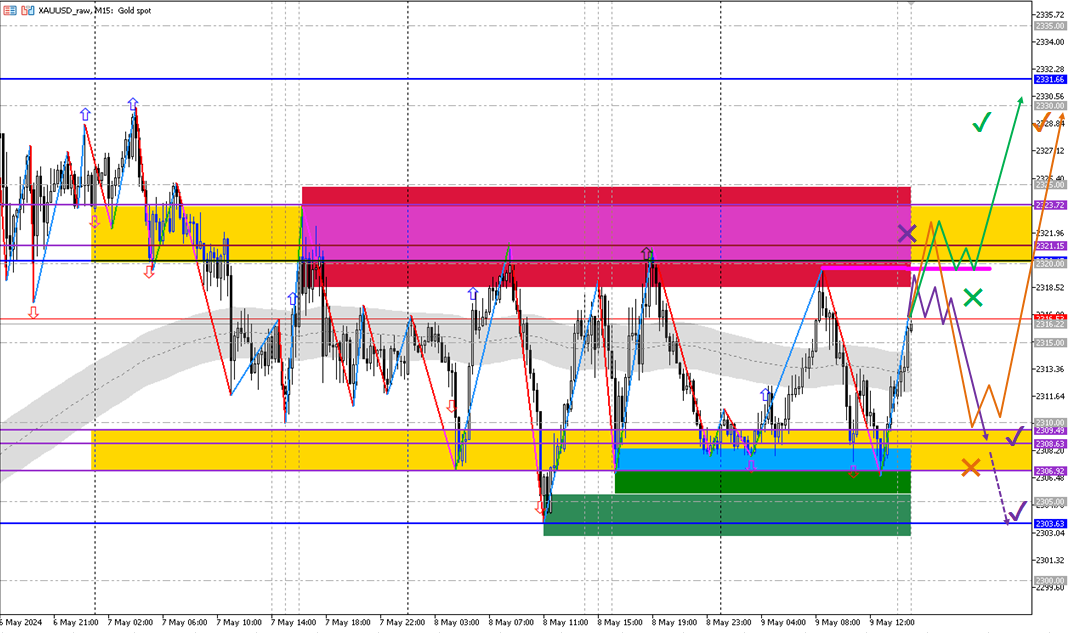Click the 8 May 11:00 time label
The width and height of the screenshot is (1070, 633).
click(x=566, y=622)
